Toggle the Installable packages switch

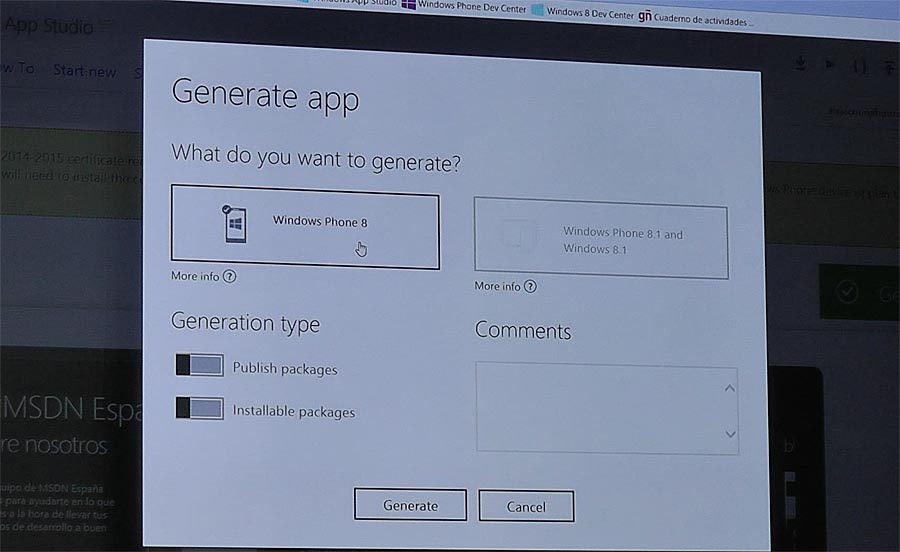[x=200, y=408]
